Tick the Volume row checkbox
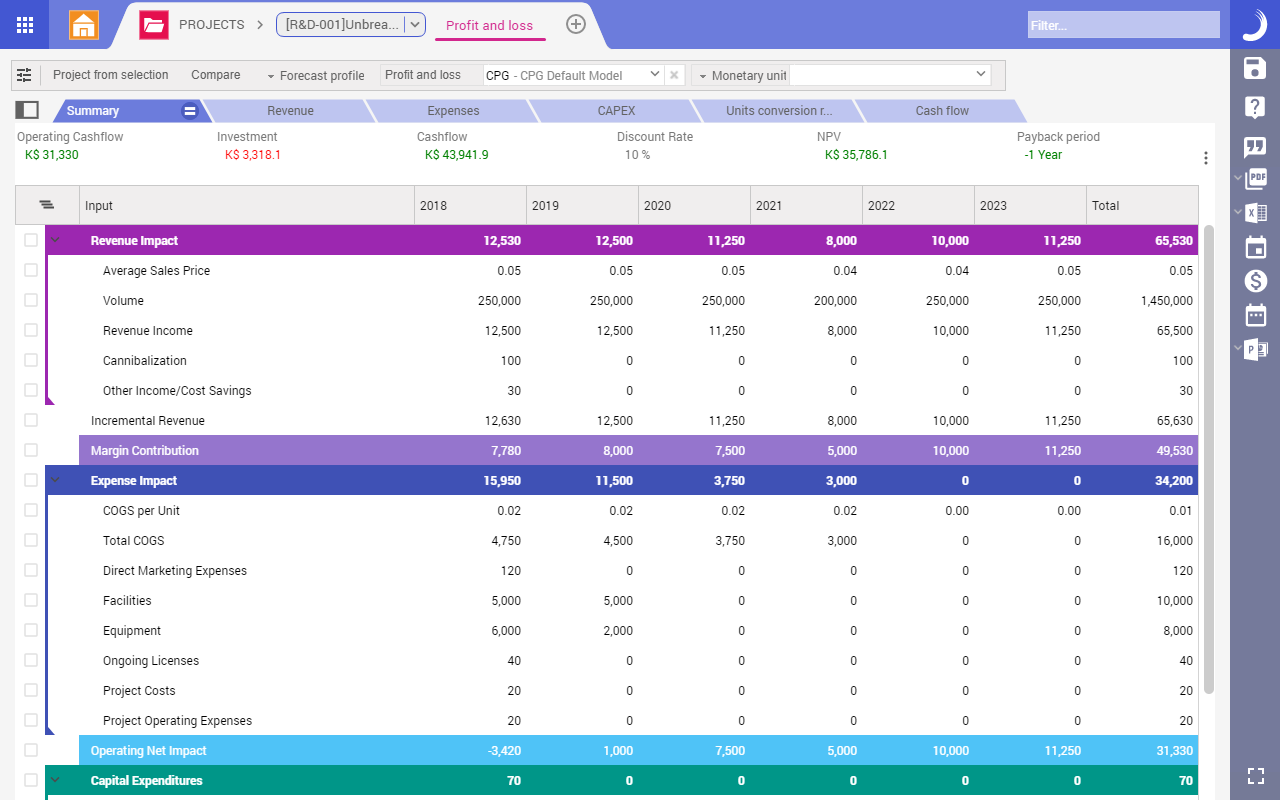This screenshot has width=1280, height=800. point(31,300)
